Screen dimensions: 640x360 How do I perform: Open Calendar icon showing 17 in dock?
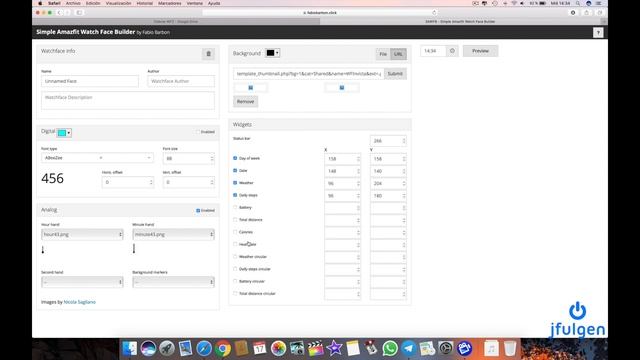(260, 349)
